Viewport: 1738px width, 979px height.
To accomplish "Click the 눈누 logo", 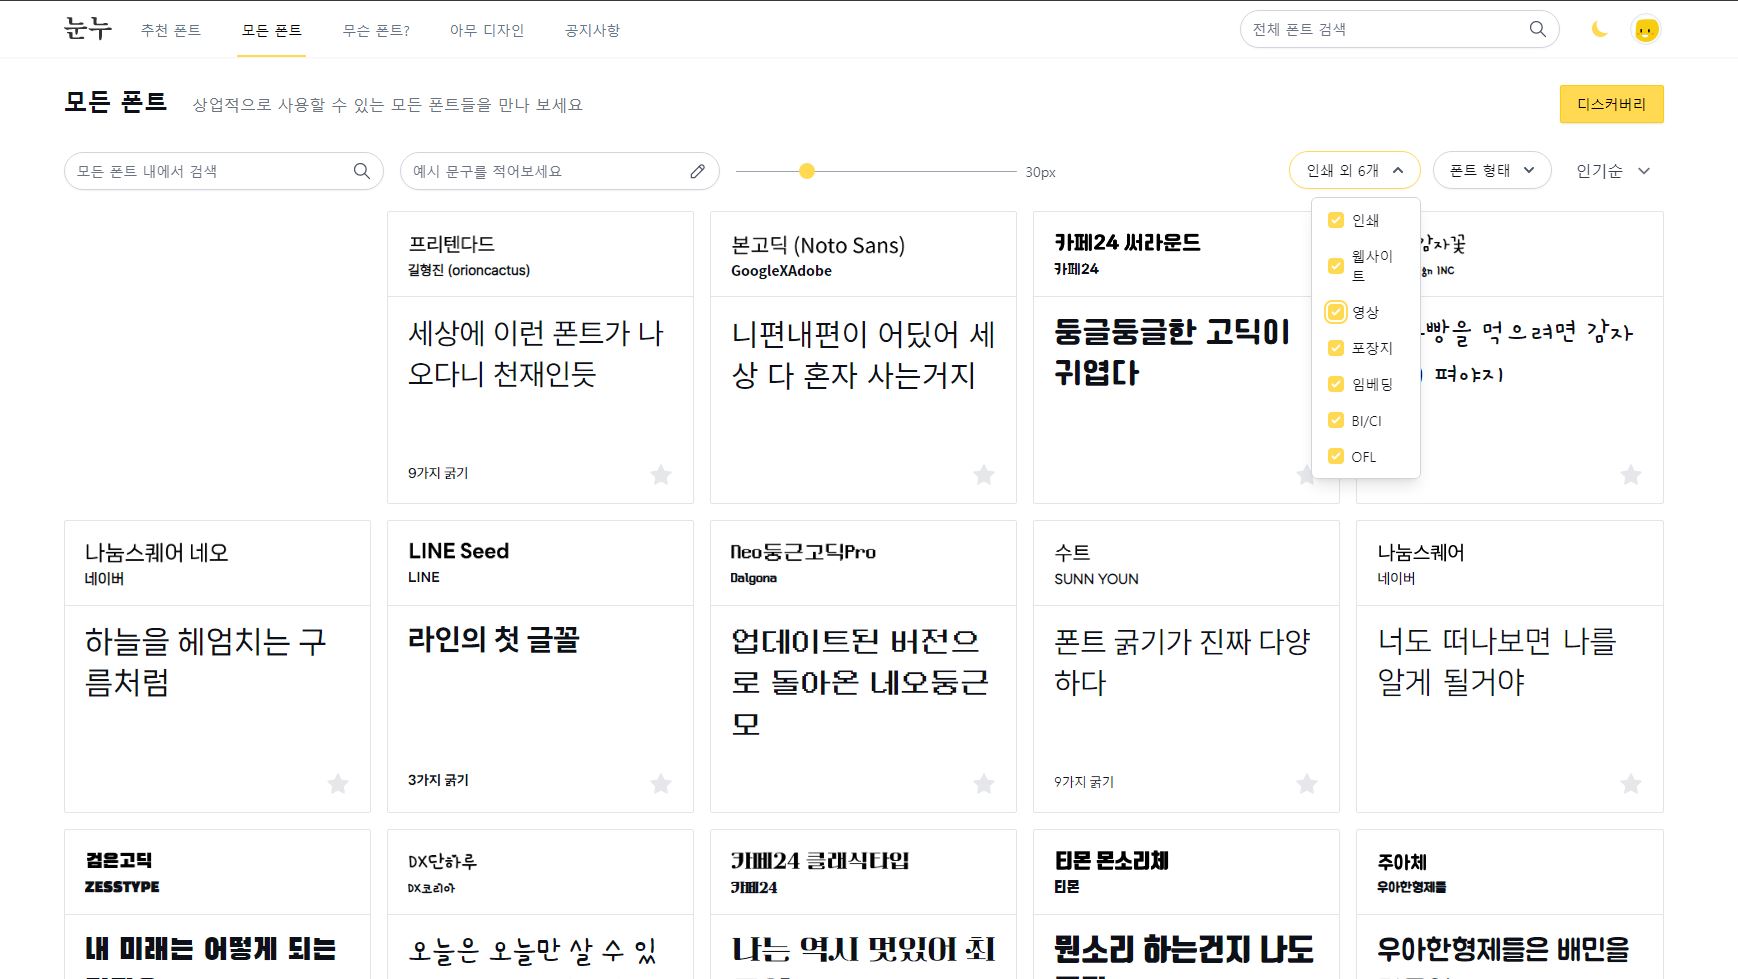I will (88, 29).
